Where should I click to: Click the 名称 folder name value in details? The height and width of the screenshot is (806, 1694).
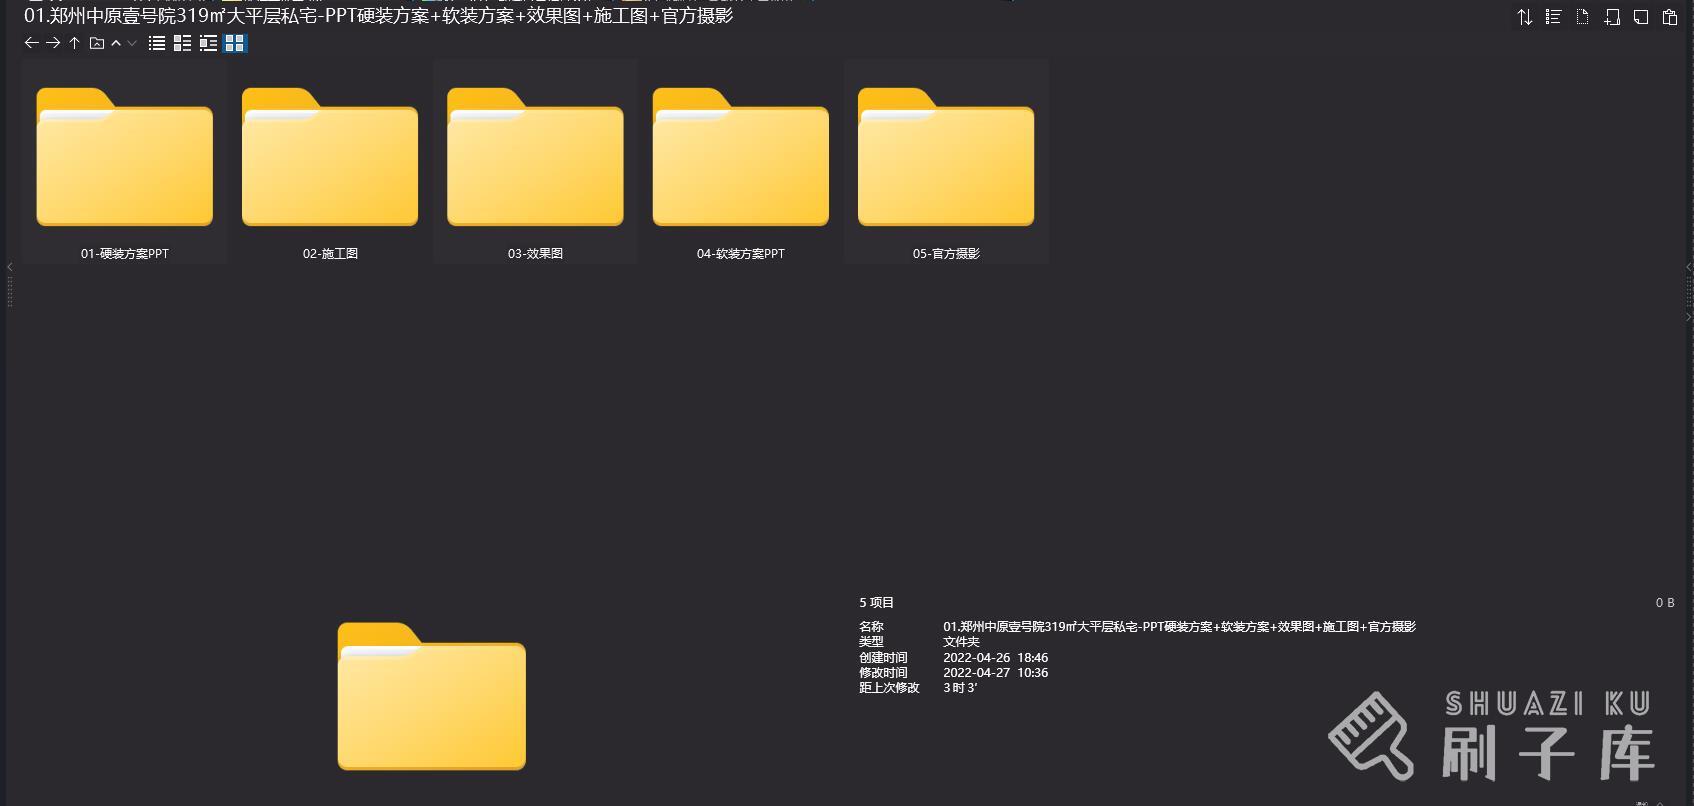click(x=1179, y=627)
